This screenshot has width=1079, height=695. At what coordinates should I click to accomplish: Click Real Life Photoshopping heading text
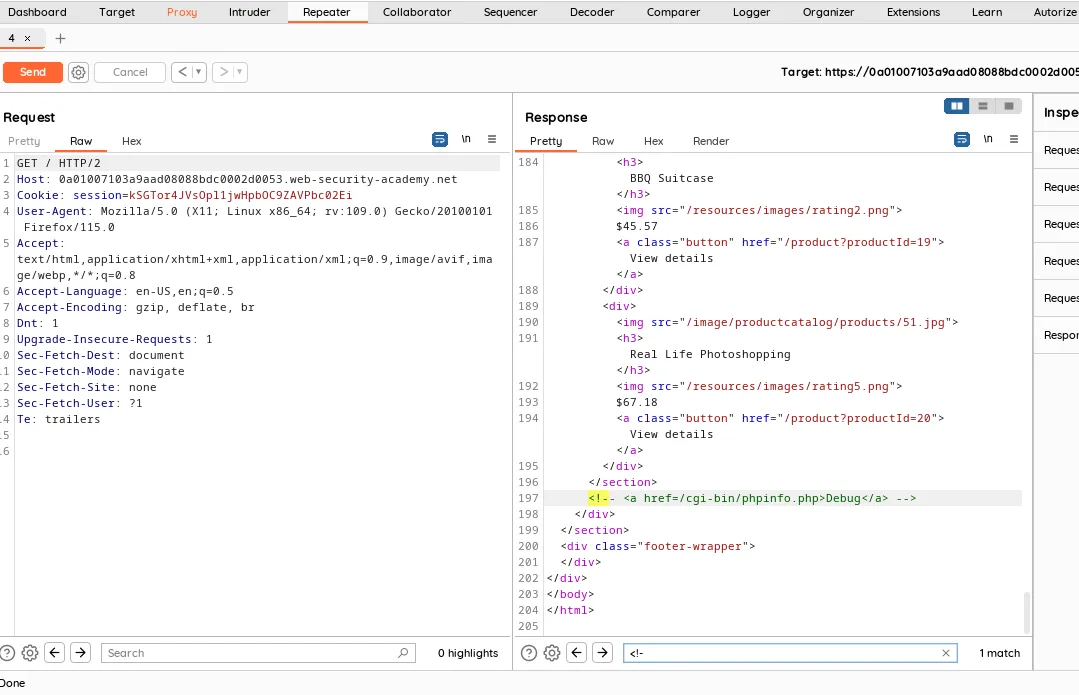710,354
